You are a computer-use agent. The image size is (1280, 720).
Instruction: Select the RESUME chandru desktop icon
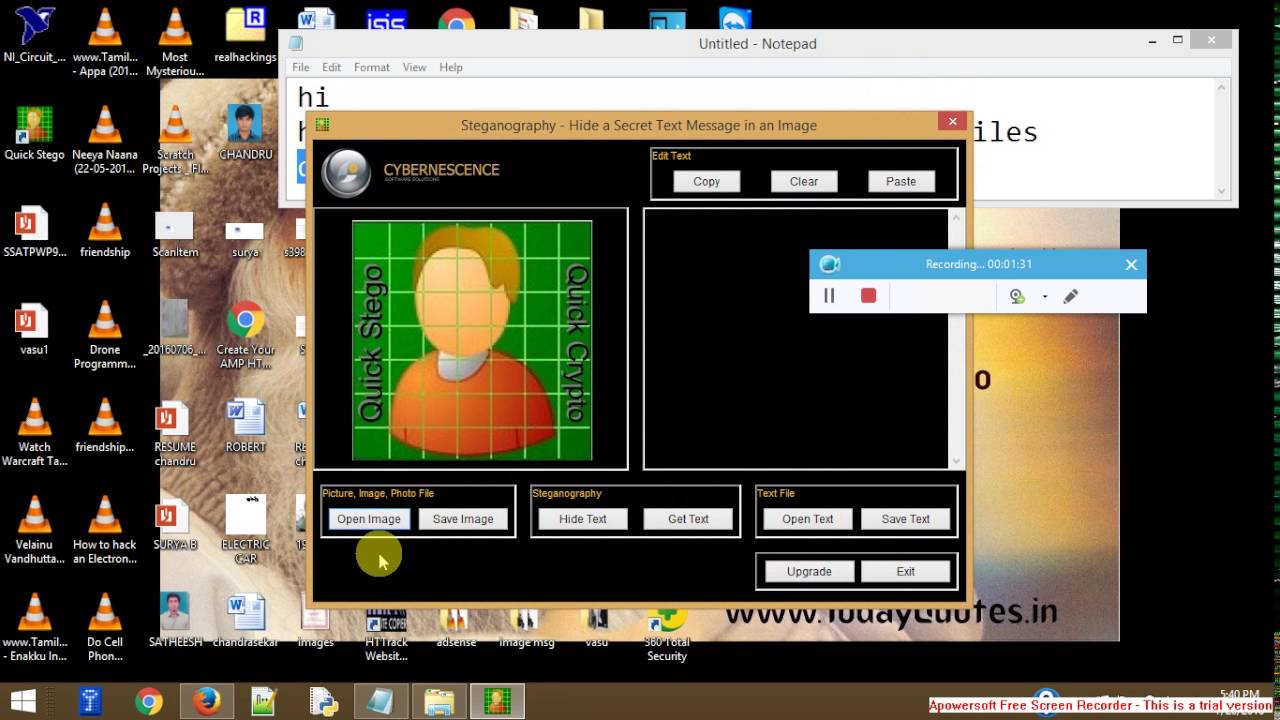coord(175,432)
